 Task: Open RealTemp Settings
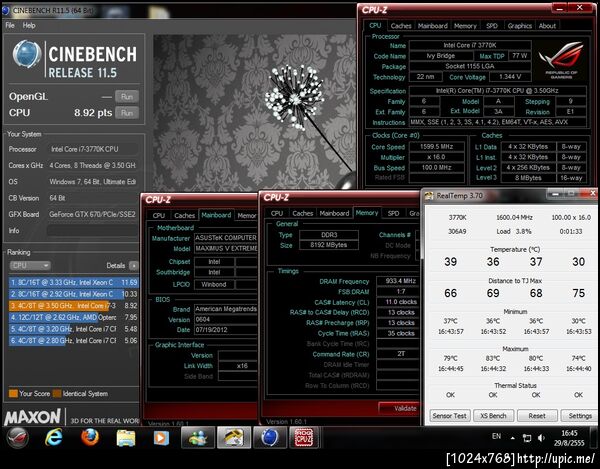[x=579, y=415]
